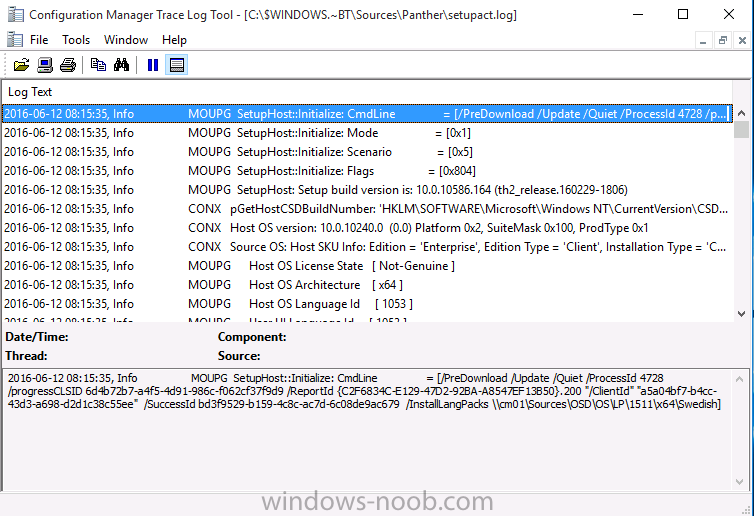The image size is (754, 516).
Task: Select the SetupHost::Initialize: Scenario log row
Action: pyautogui.click(x=367, y=152)
